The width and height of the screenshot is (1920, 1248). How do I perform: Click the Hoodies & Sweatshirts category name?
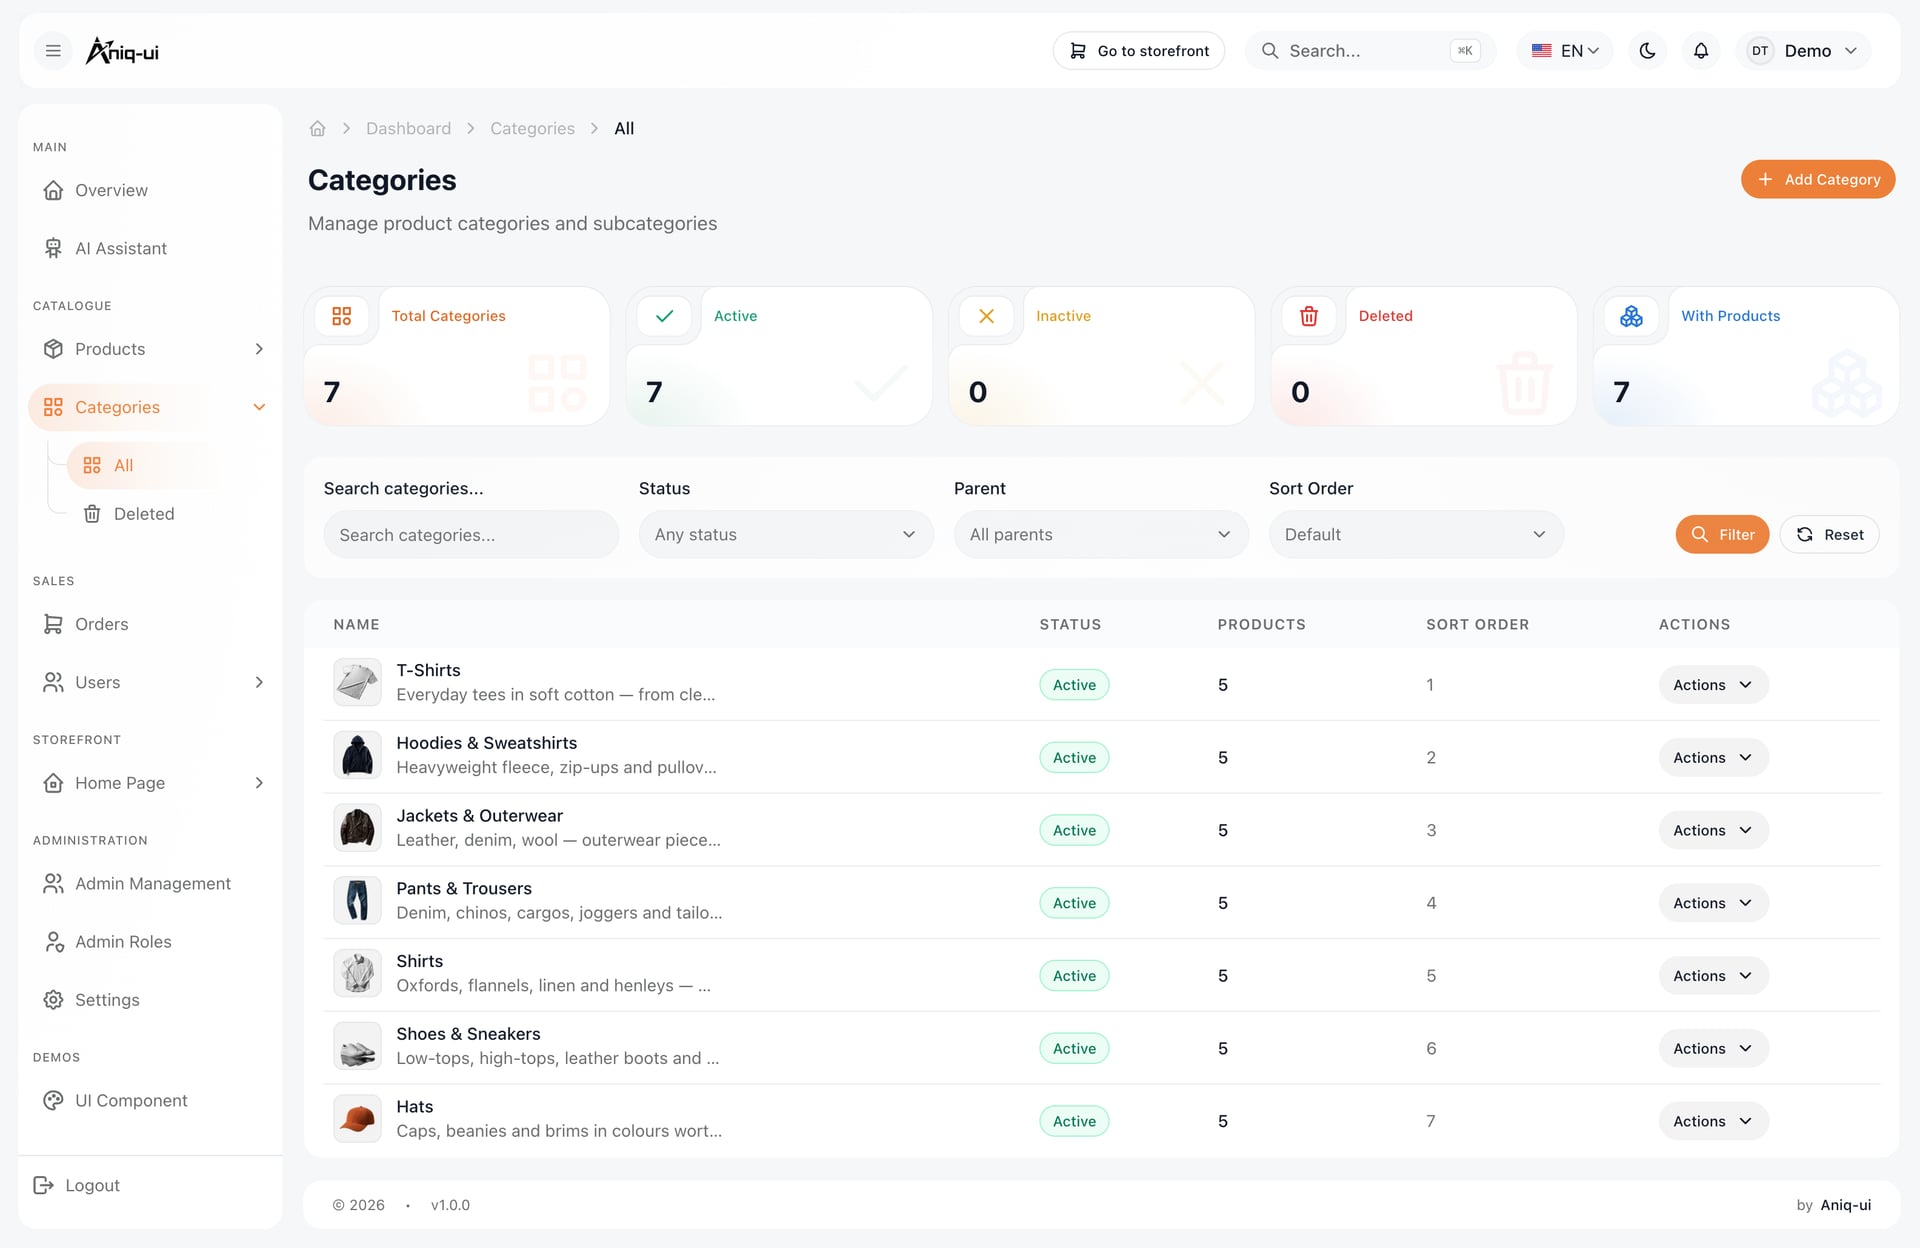(x=486, y=743)
